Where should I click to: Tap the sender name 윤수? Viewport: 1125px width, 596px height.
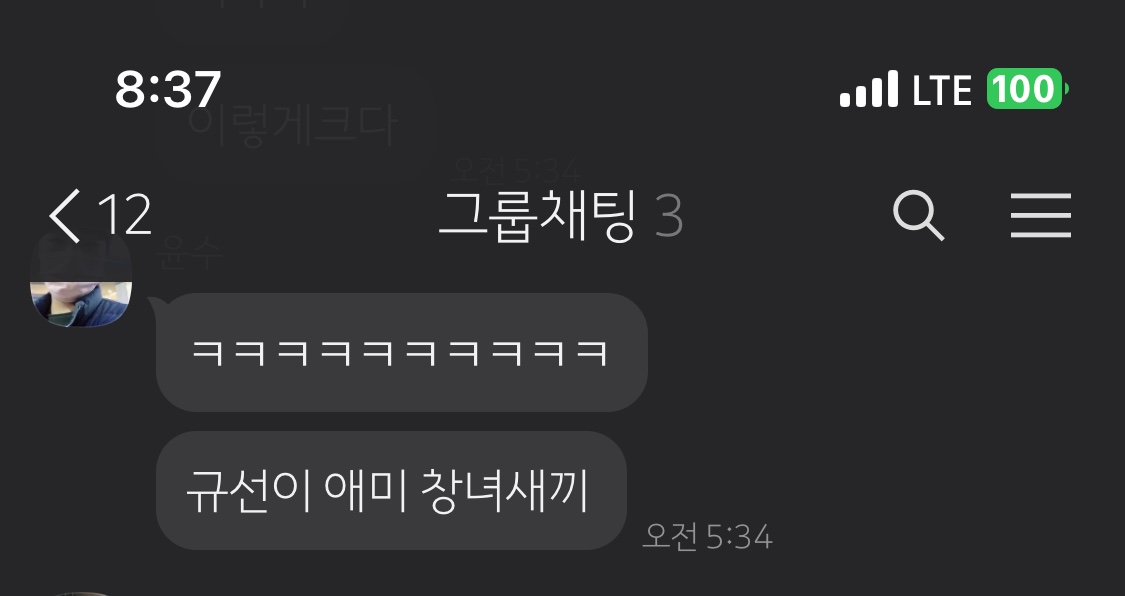click(190, 252)
